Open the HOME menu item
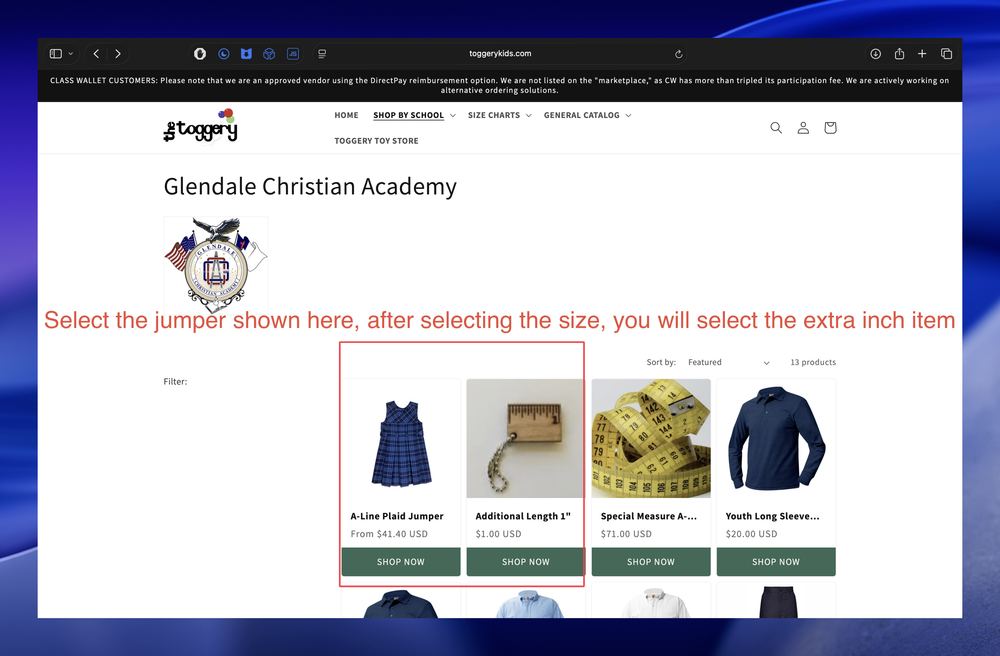This screenshot has height=656, width=1000. coord(346,115)
